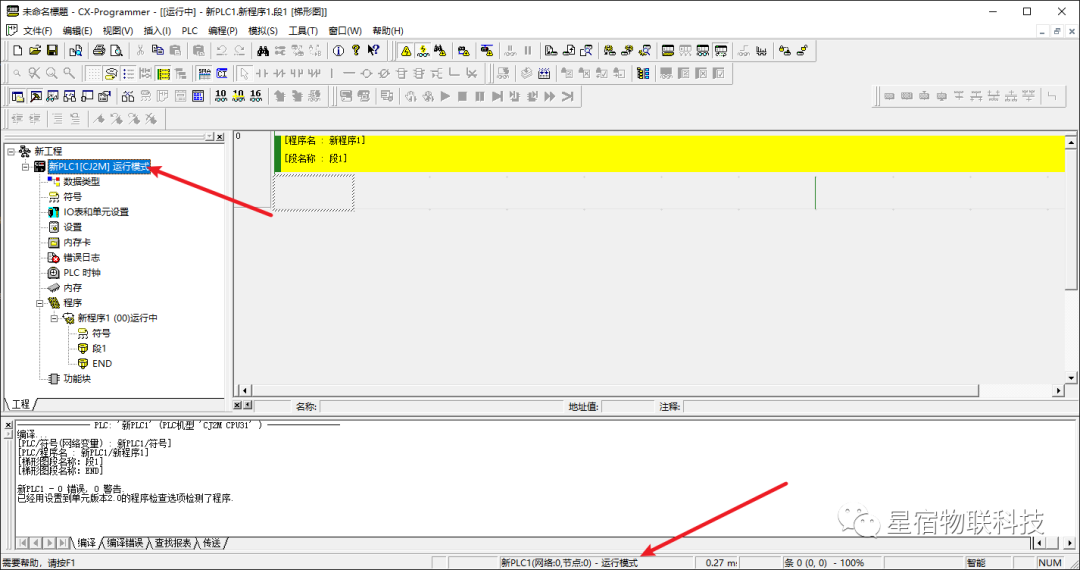Toggle the grid display toolbar button
Image resolution: width=1080 pixels, height=570 pixels.
92,73
